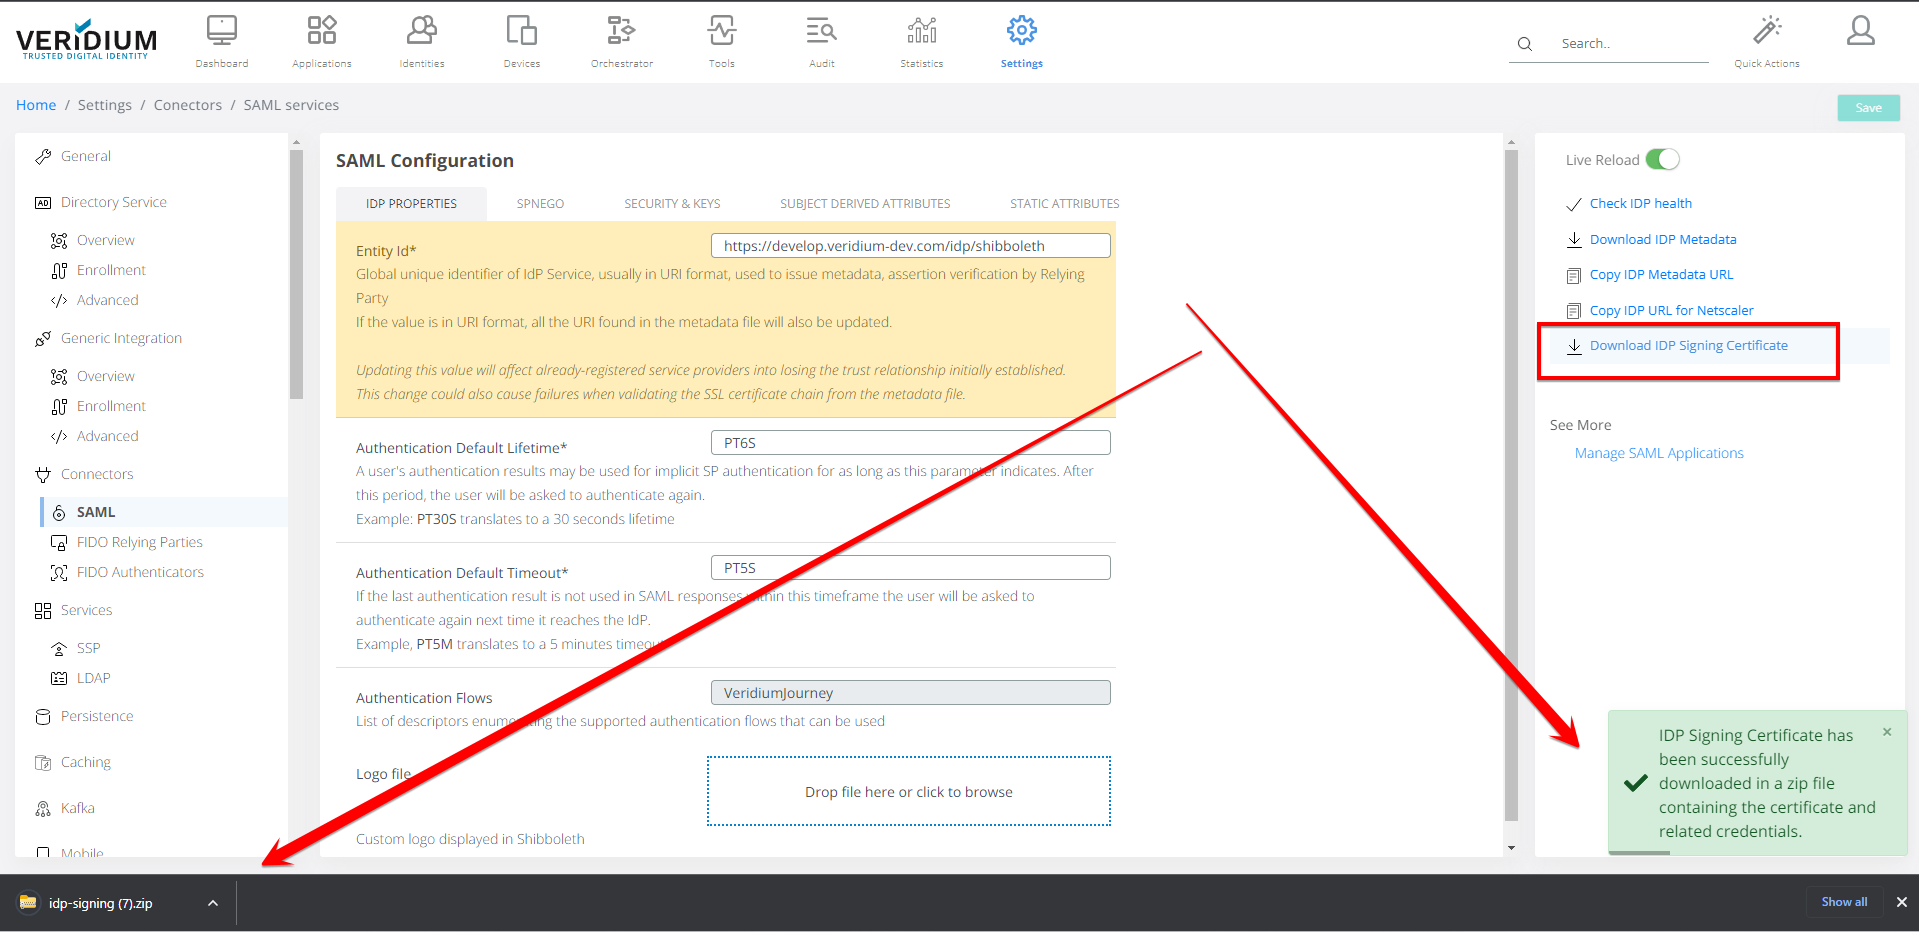This screenshot has height=932, width=1919.
Task: Open the Orchestrator icon
Action: click(x=621, y=32)
